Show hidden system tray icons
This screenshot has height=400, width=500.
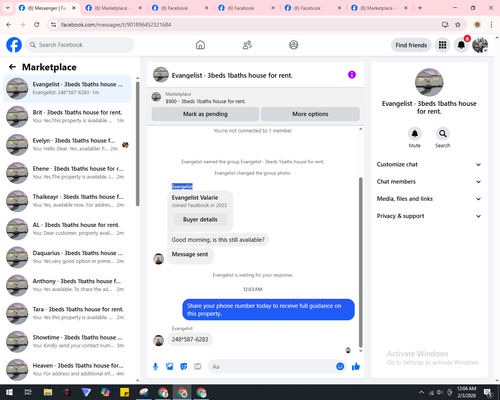(421, 392)
